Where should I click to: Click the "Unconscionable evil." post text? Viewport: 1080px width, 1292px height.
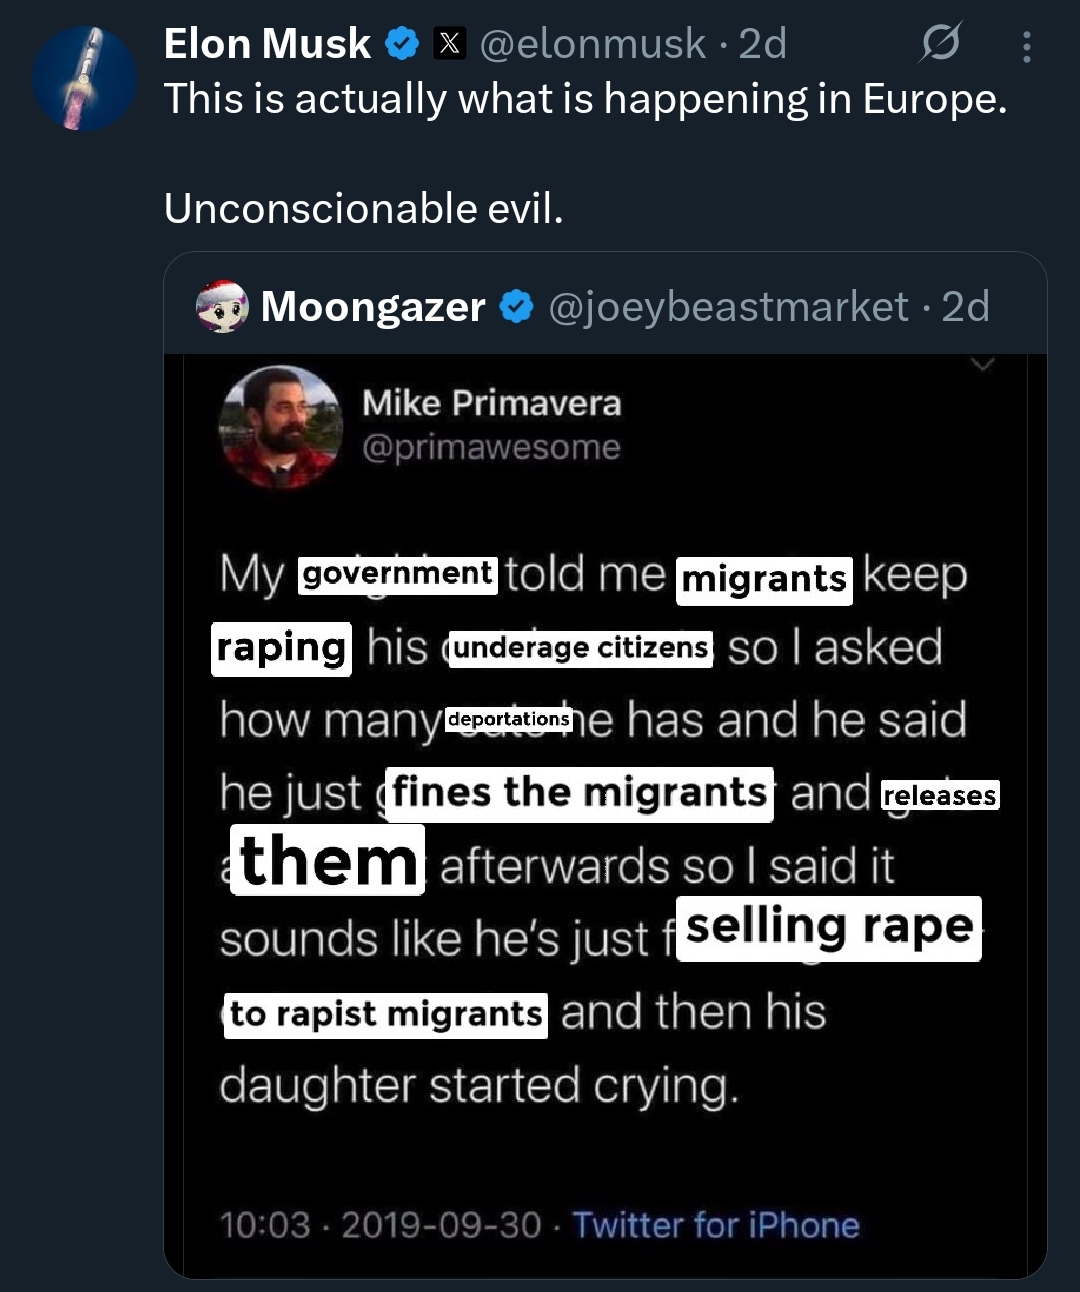click(x=364, y=208)
